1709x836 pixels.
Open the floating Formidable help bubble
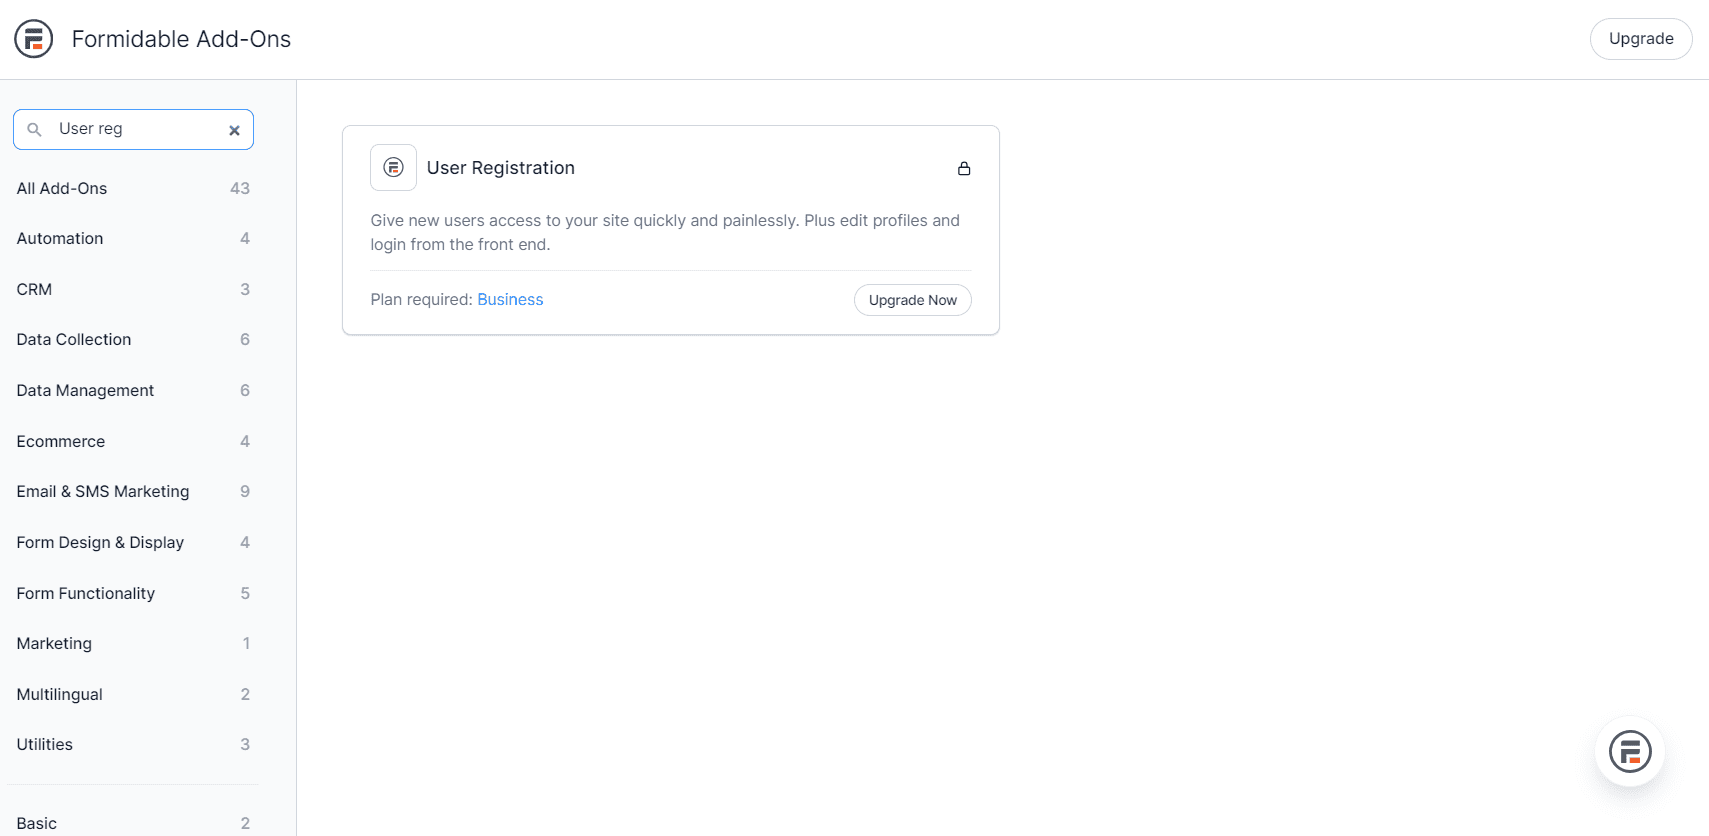pos(1629,751)
